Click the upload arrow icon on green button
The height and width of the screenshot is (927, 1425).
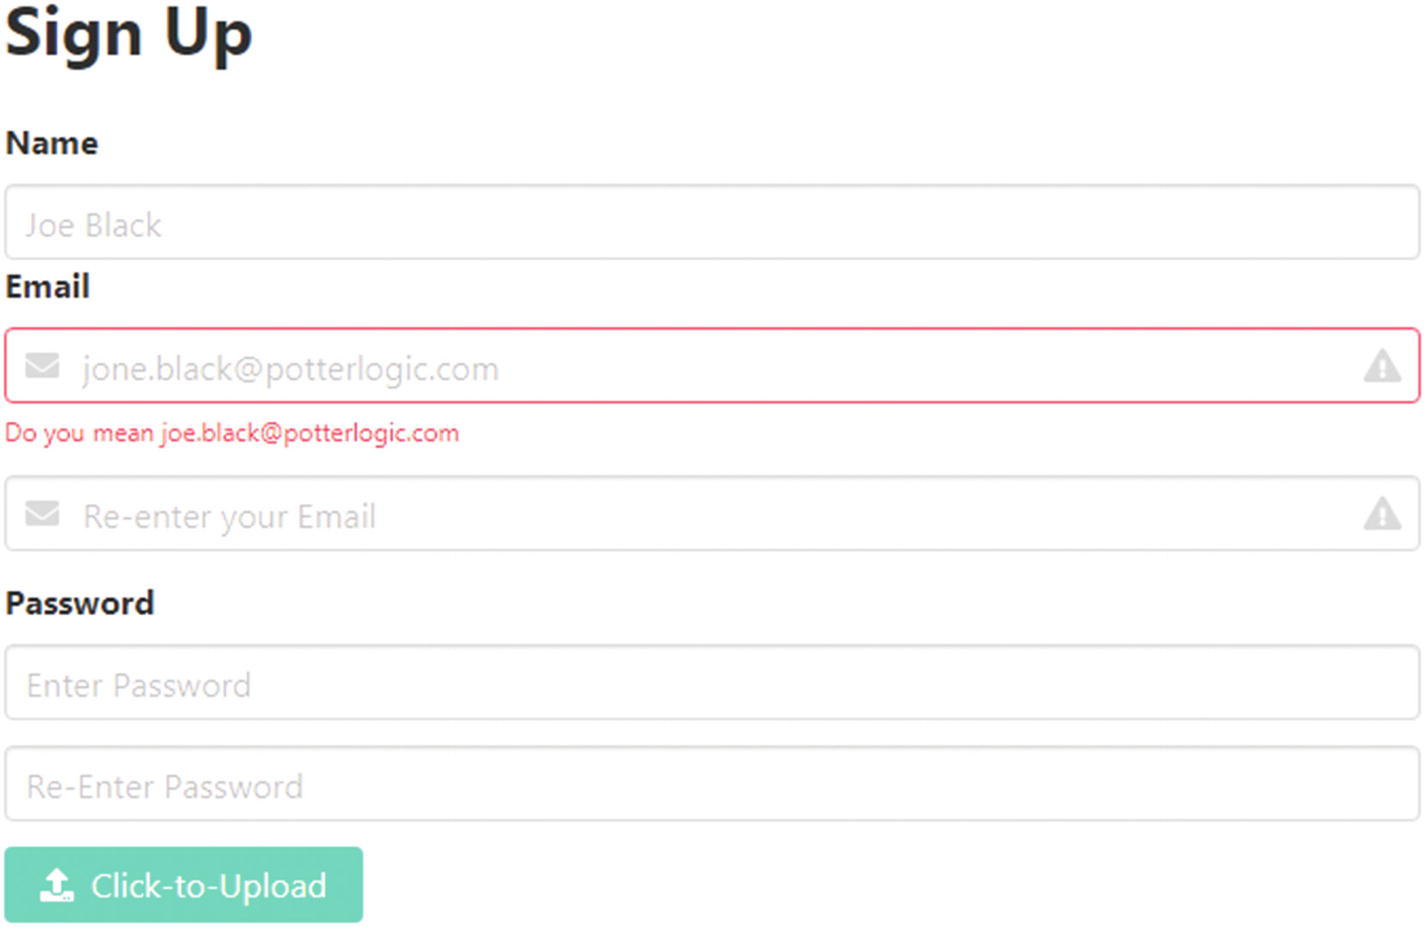click(x=57, y=885)
